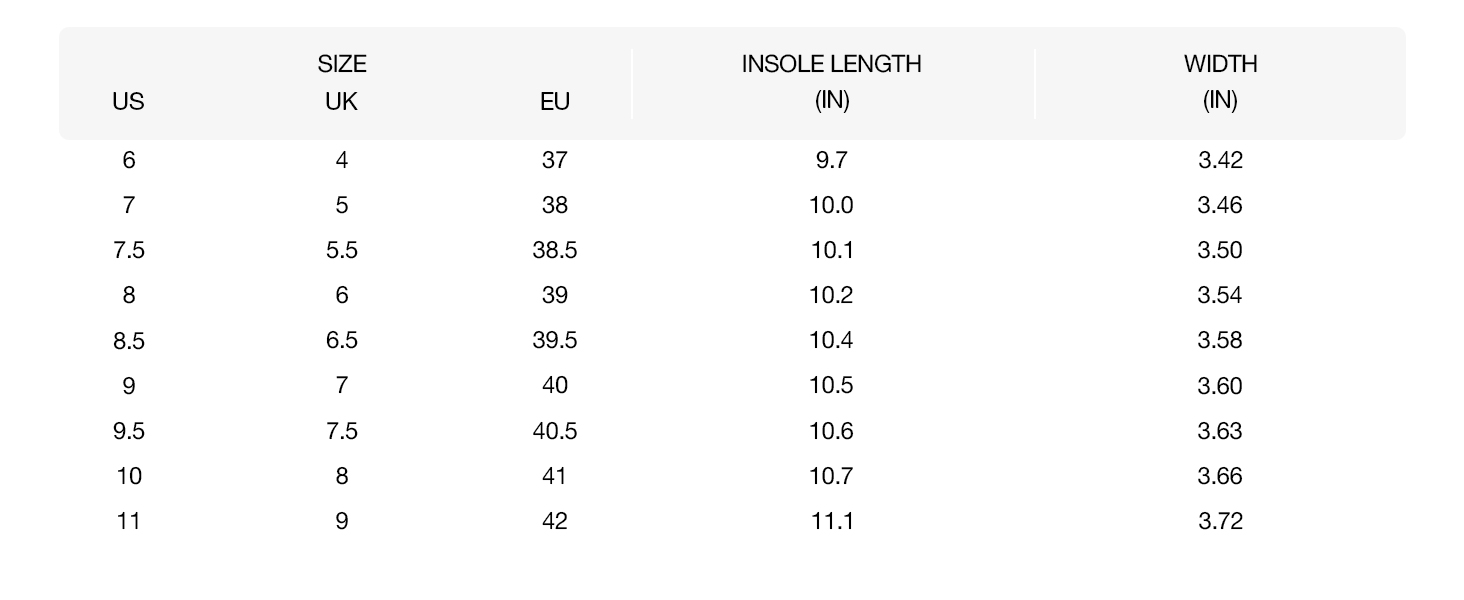Select US size 6 cell
Viewport: 1464px width, 600px height.
click(x=128, y=160)
